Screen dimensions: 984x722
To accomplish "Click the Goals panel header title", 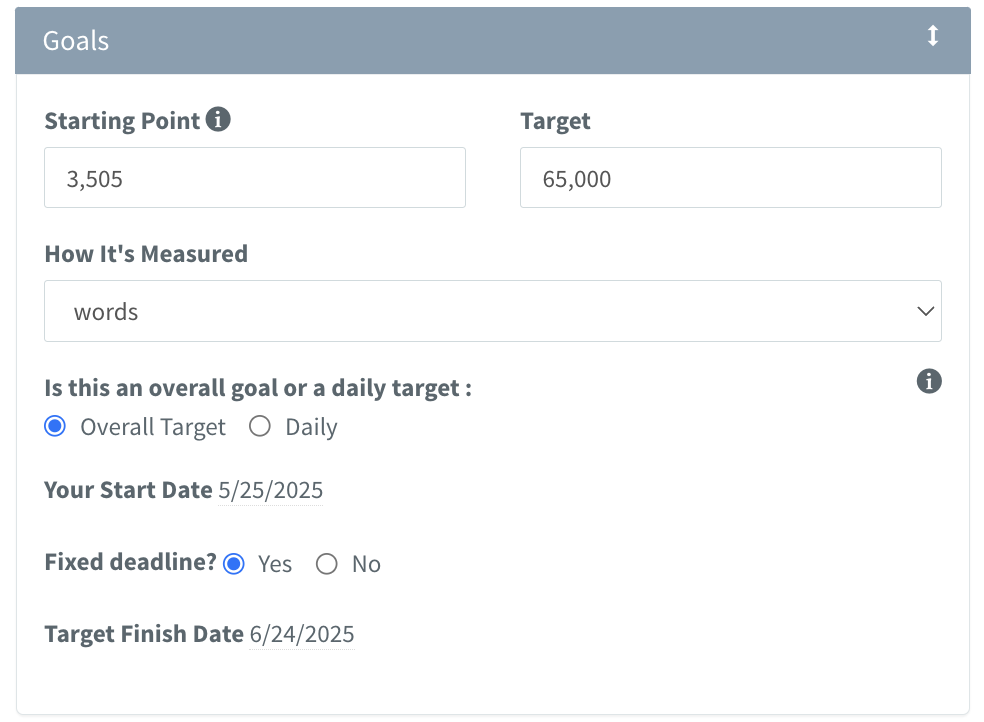I will (76, 41).
